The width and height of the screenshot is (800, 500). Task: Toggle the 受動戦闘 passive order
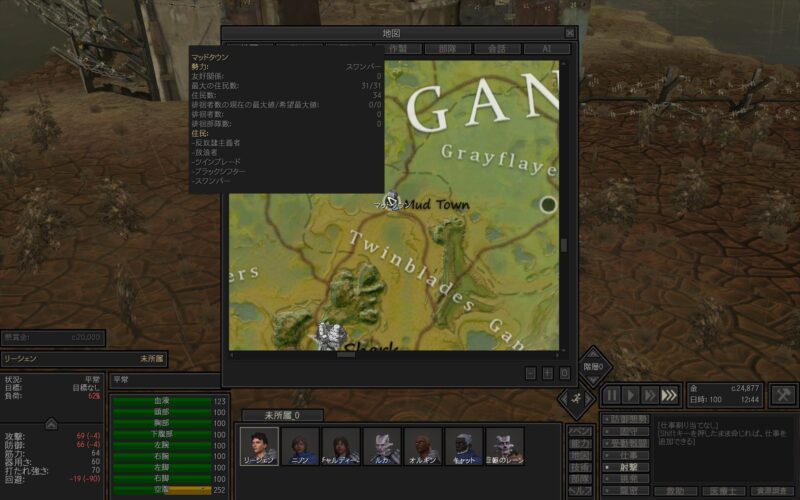coord(626,443)
